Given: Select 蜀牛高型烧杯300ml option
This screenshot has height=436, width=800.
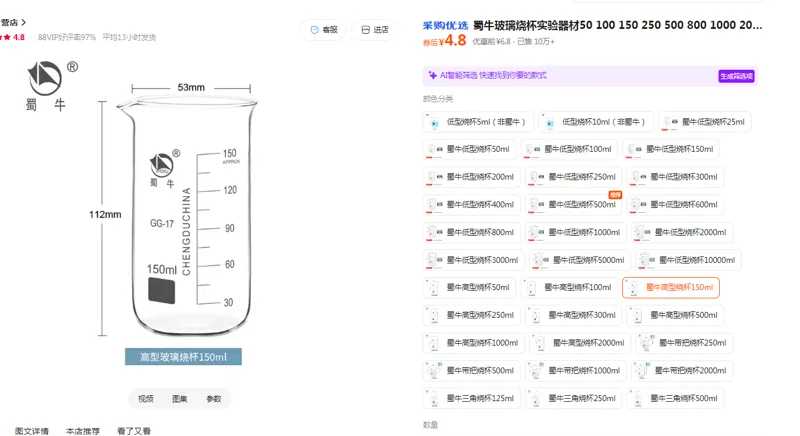Looking at the screenshot, I should point(573,315).
